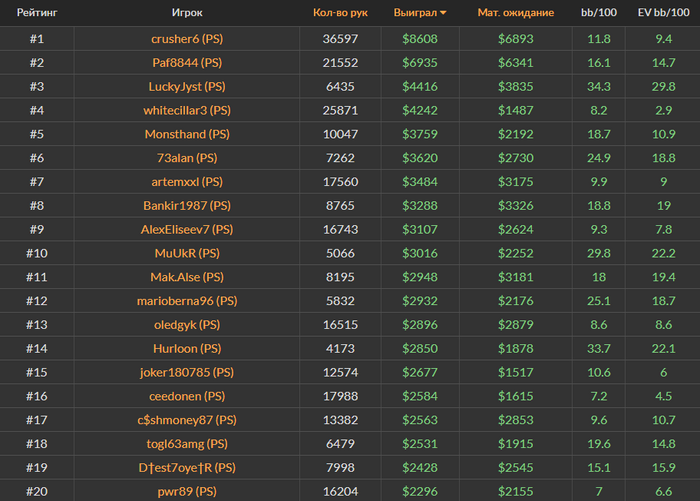Open artemxxl (PS) profile
This screenshot has width=700, height=501.
click(187, 182)
